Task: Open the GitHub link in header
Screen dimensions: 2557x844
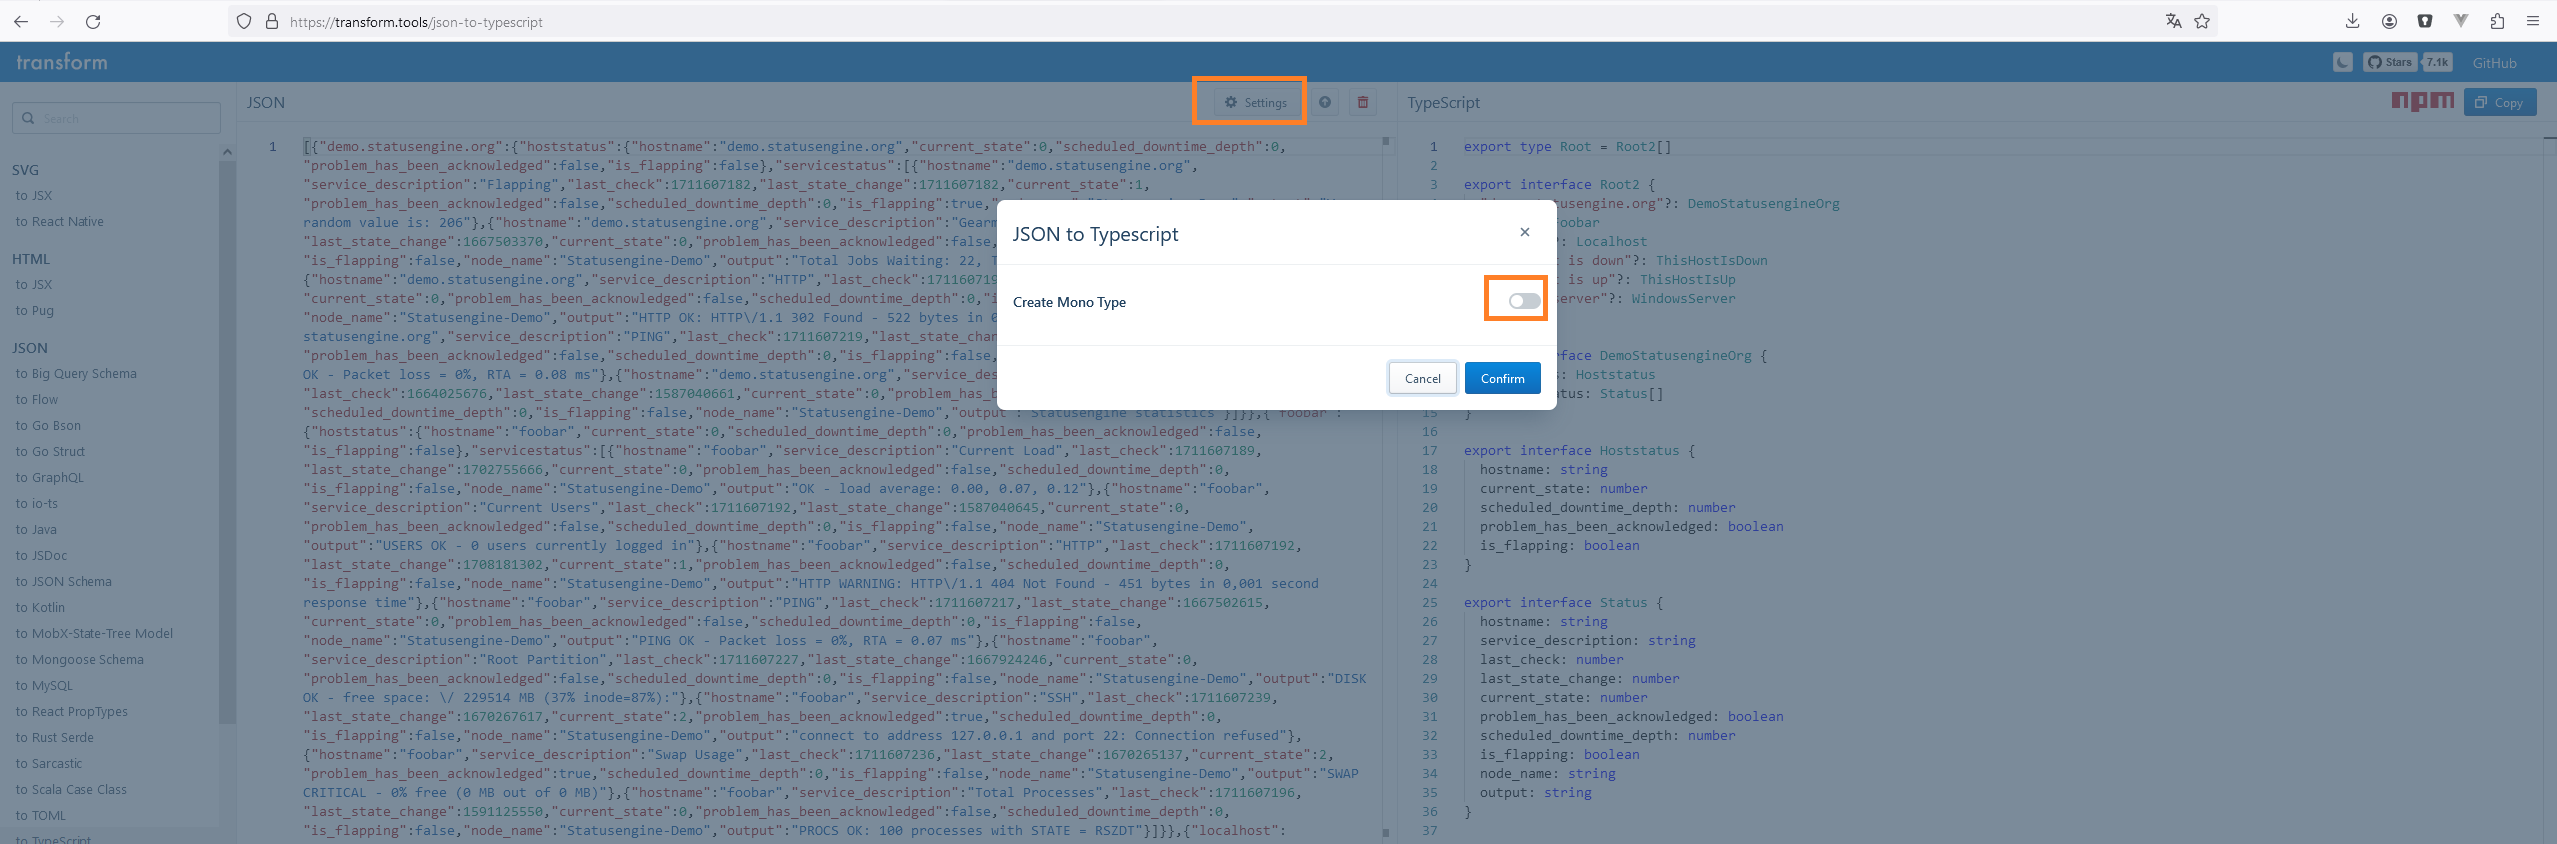Action: (x=2494, y=62)
